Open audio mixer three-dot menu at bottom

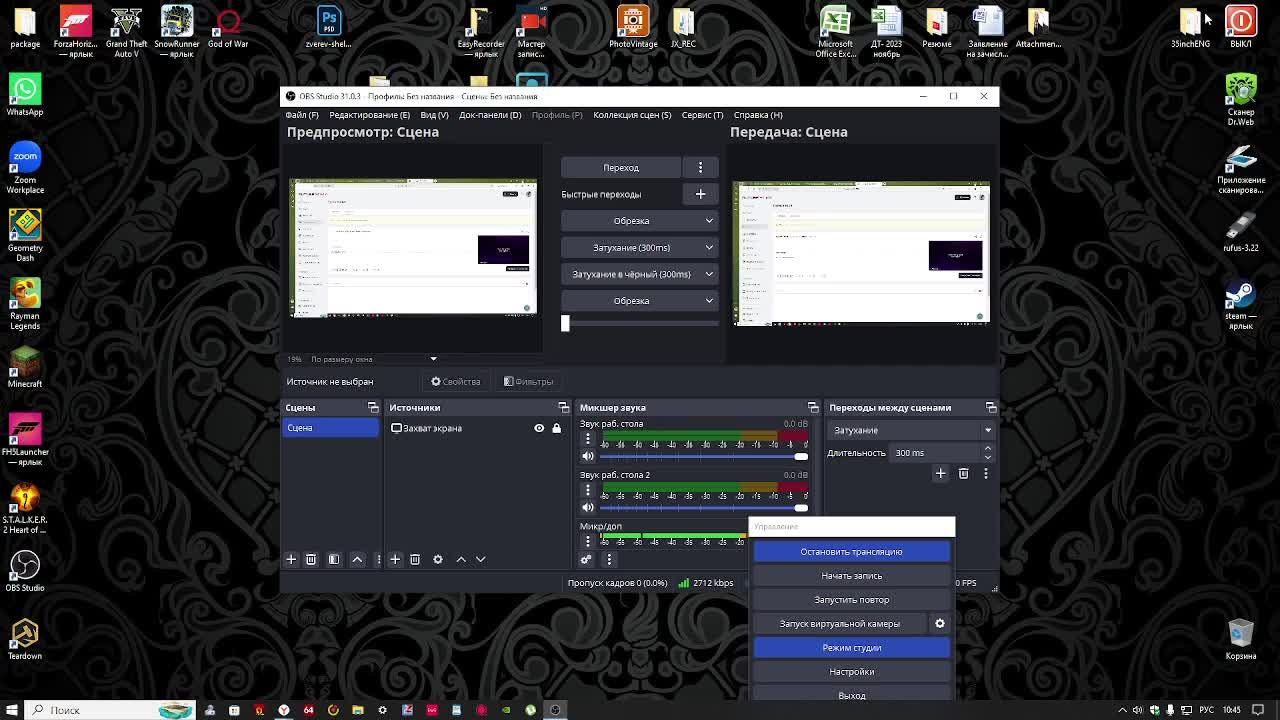tap(609, 559)
